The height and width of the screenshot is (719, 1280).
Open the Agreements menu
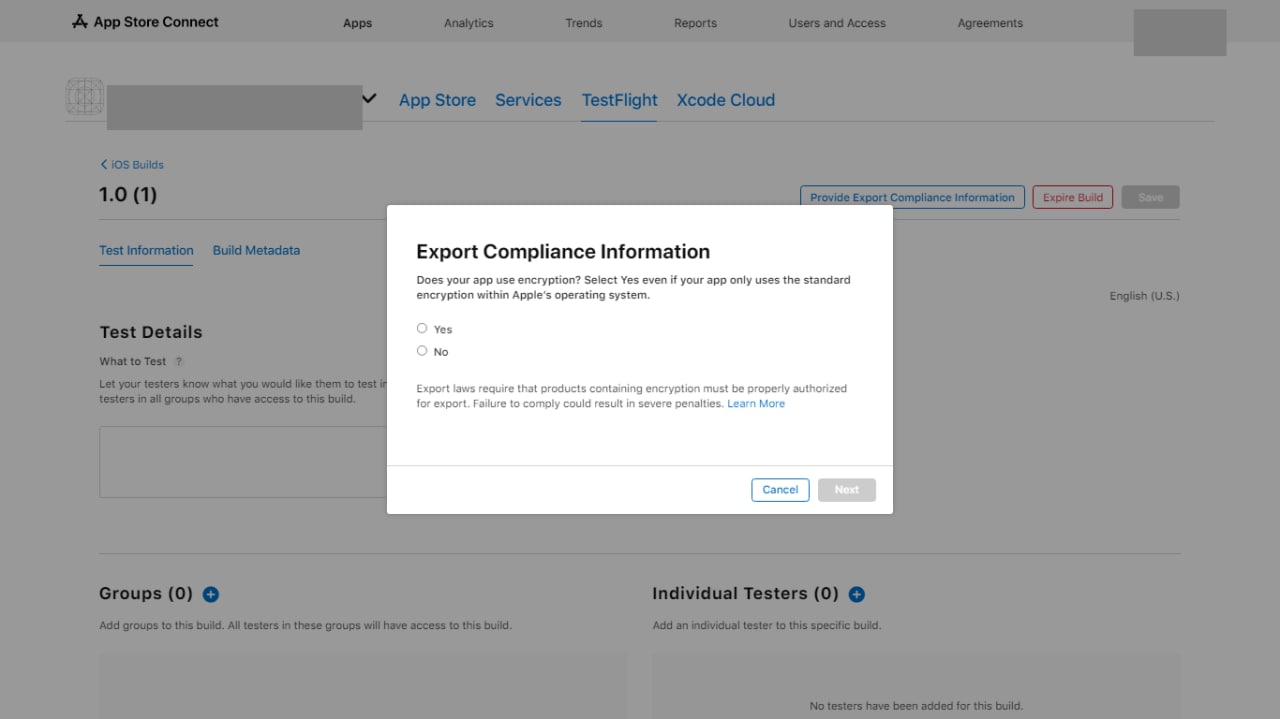tap(990, 23)
